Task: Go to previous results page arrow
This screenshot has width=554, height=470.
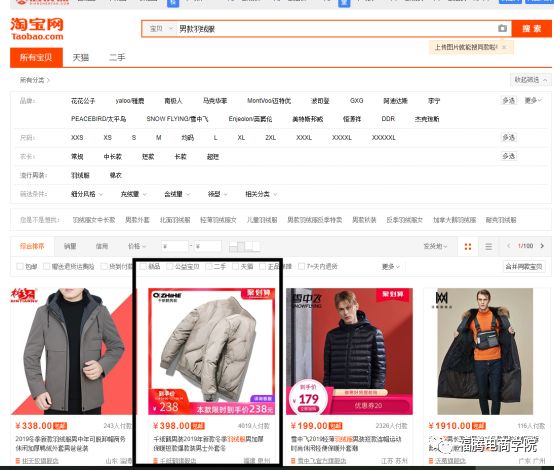Action: (x=508, y=246)
